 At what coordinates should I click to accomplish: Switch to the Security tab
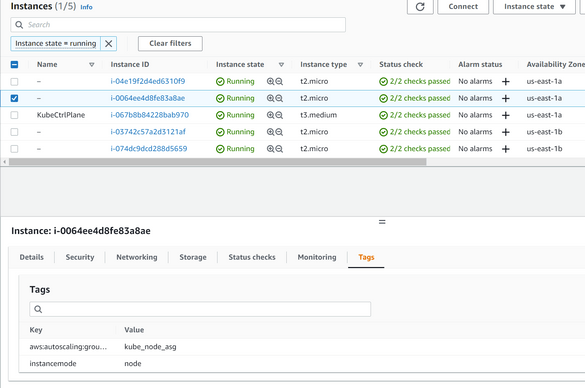[80, 257]
